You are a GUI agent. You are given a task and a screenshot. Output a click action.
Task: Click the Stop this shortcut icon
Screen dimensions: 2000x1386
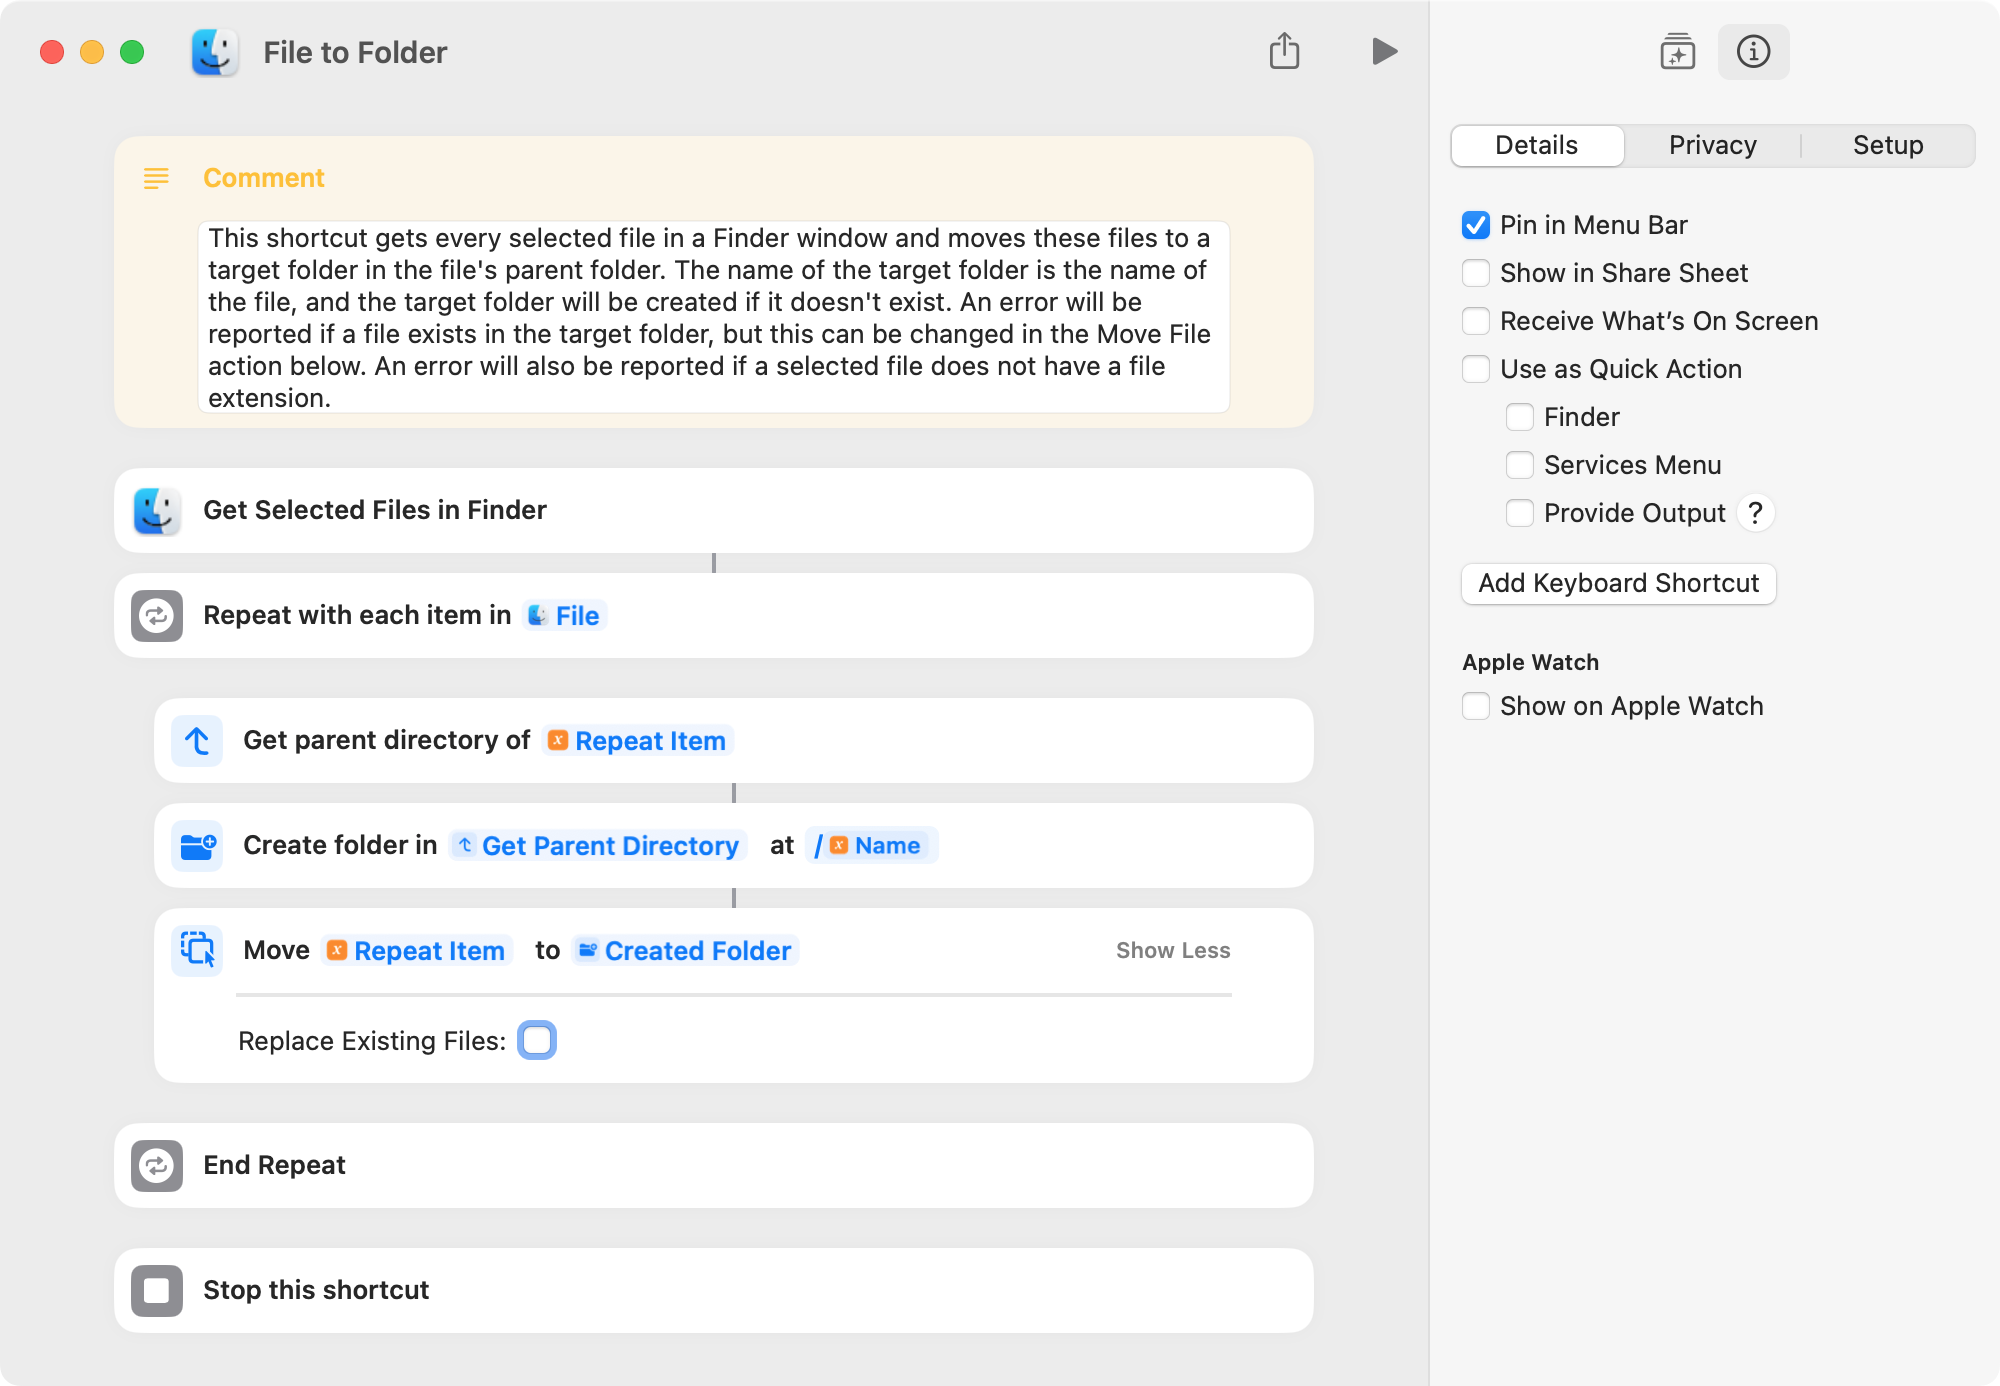(x=157, y=1291)
